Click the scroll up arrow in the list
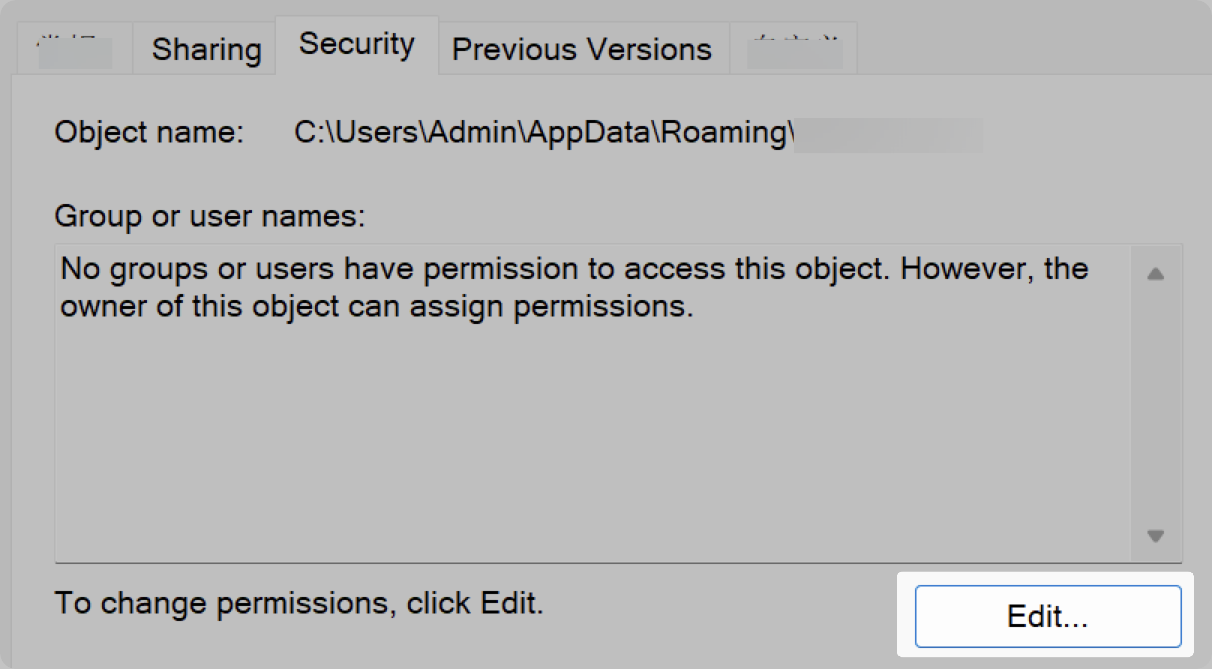This screenshot has height=669, width=1212. [1156, 273]
